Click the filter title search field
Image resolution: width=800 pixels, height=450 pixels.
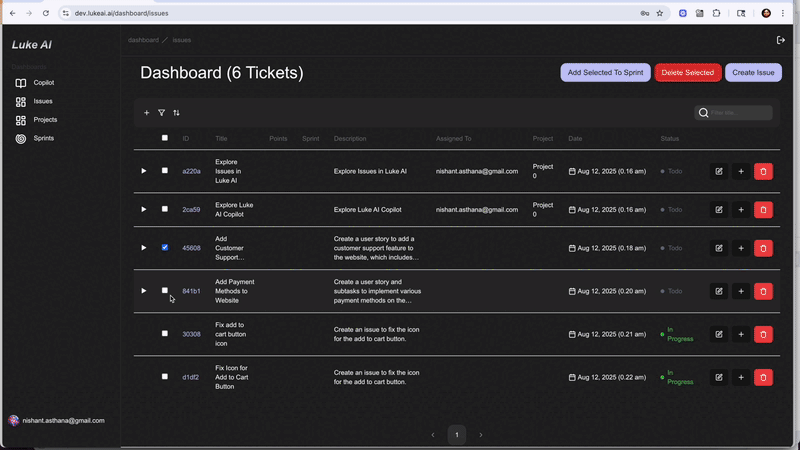coord(739,113)
